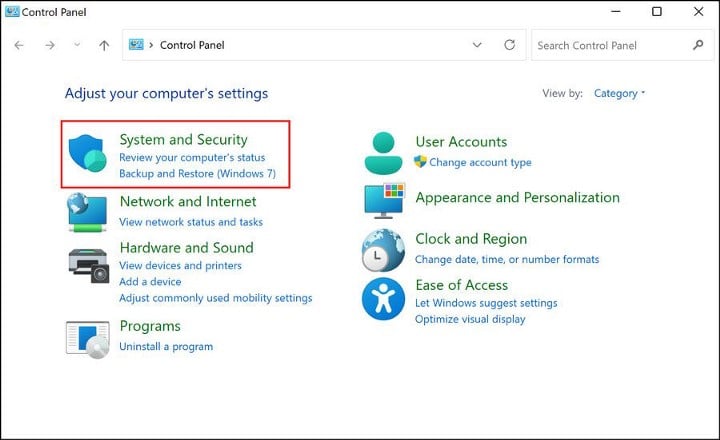This screenshot has width=720, height=440.
Task: Maximize the Control Panel window
Action: [657, 11]
